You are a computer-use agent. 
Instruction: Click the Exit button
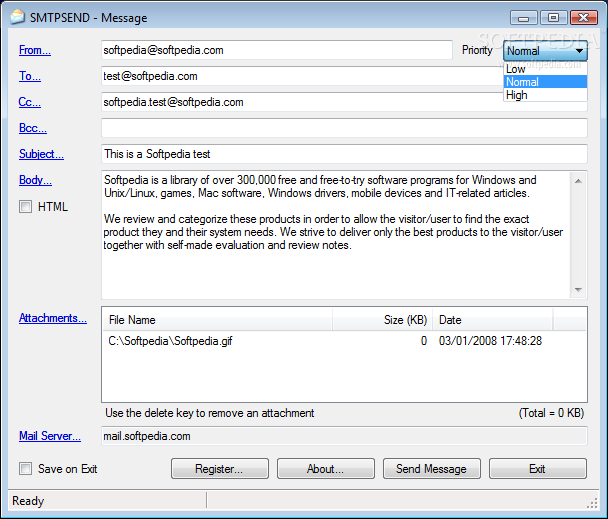537,469
